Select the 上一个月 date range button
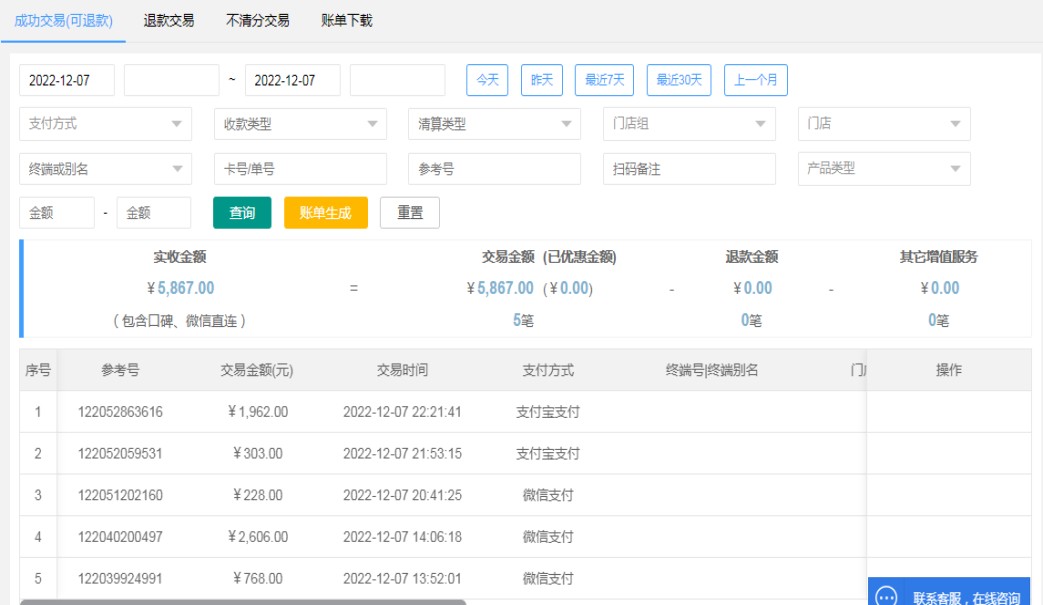1043x605 pixels. 756,80
